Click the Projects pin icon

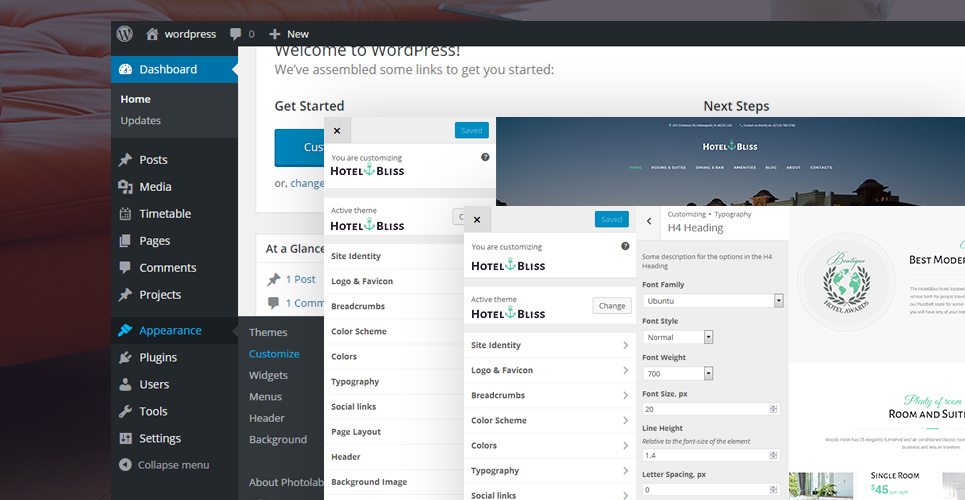tap(126, 294)
